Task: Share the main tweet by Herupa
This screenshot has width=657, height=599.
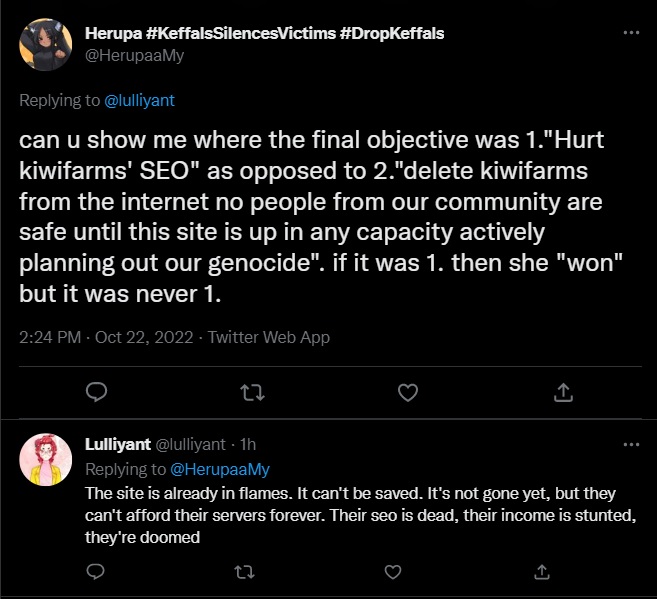Action: pos(563,392)
